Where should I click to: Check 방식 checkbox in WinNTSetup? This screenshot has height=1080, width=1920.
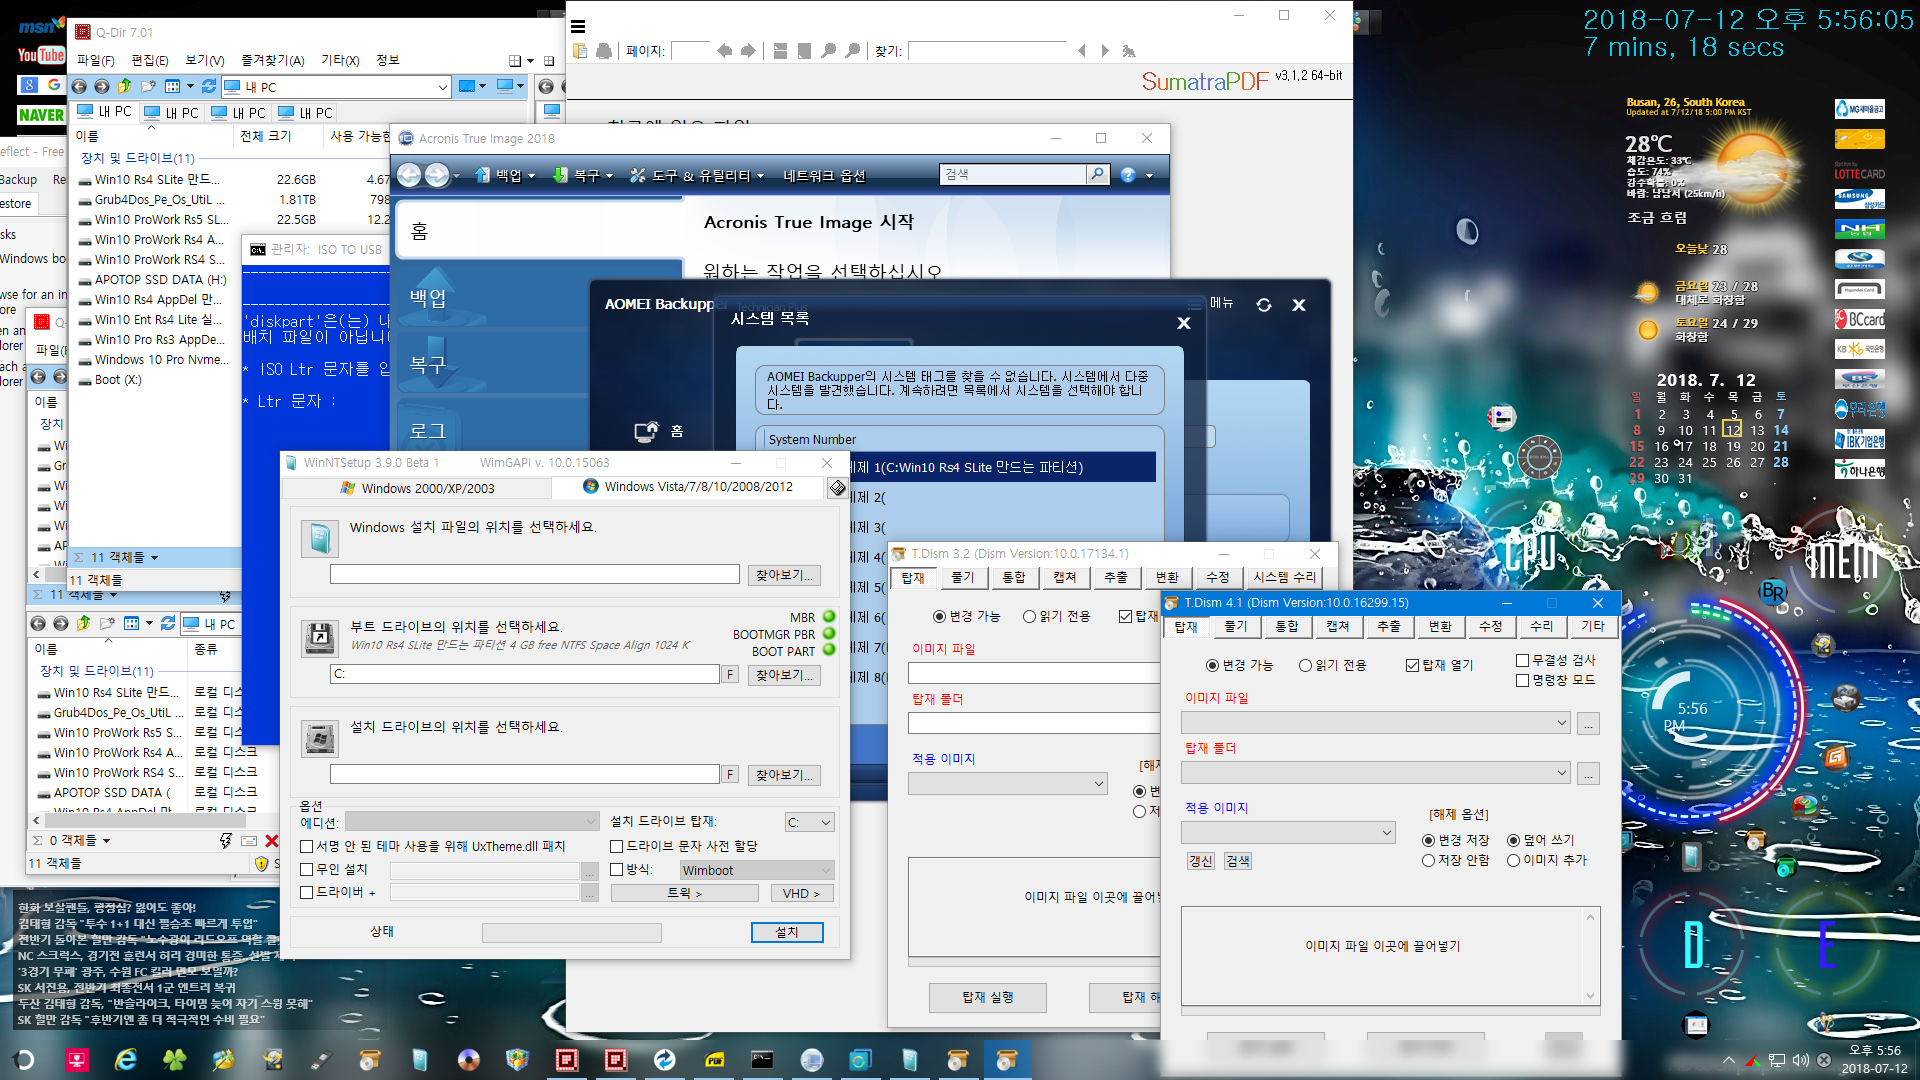tap(617, 869)
